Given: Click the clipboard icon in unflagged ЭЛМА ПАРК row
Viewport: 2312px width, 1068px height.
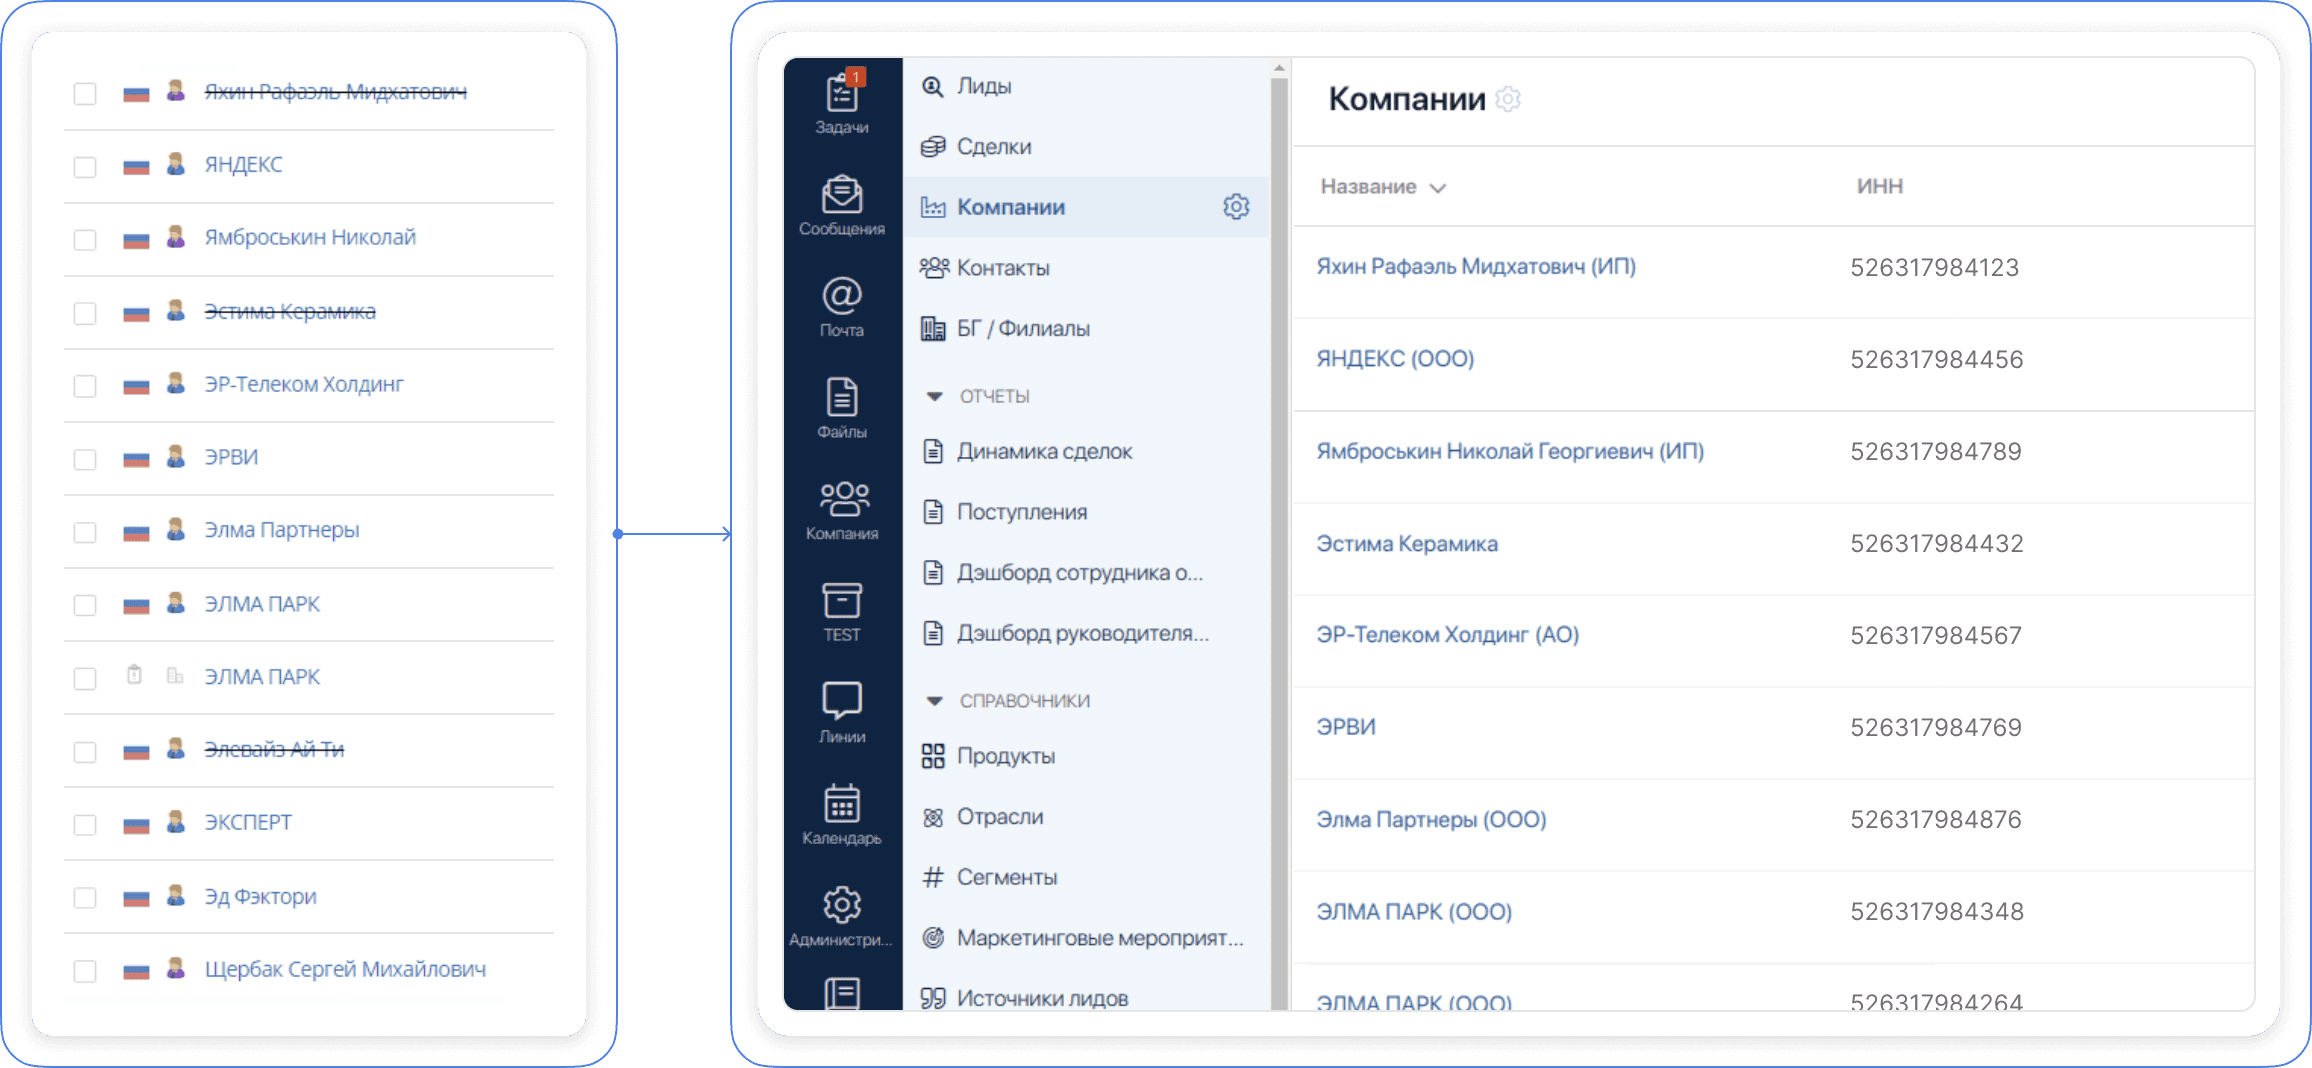Looking at the screenshot, I should point(134,675).
